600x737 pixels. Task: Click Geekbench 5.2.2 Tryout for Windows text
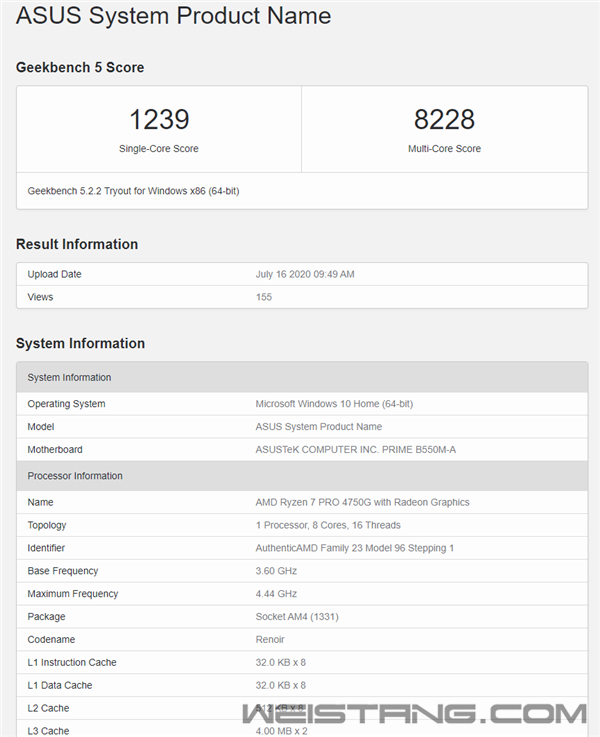pos(133,191)
